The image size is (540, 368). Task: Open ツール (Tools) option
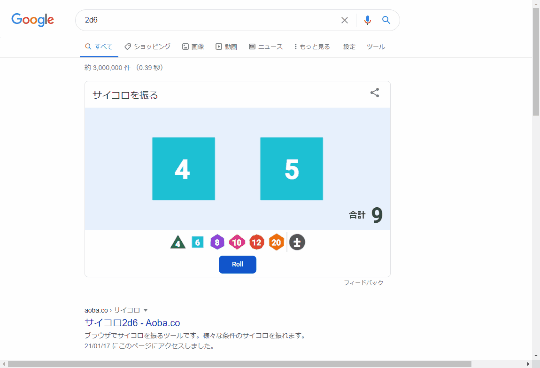(x=376, y=46)
